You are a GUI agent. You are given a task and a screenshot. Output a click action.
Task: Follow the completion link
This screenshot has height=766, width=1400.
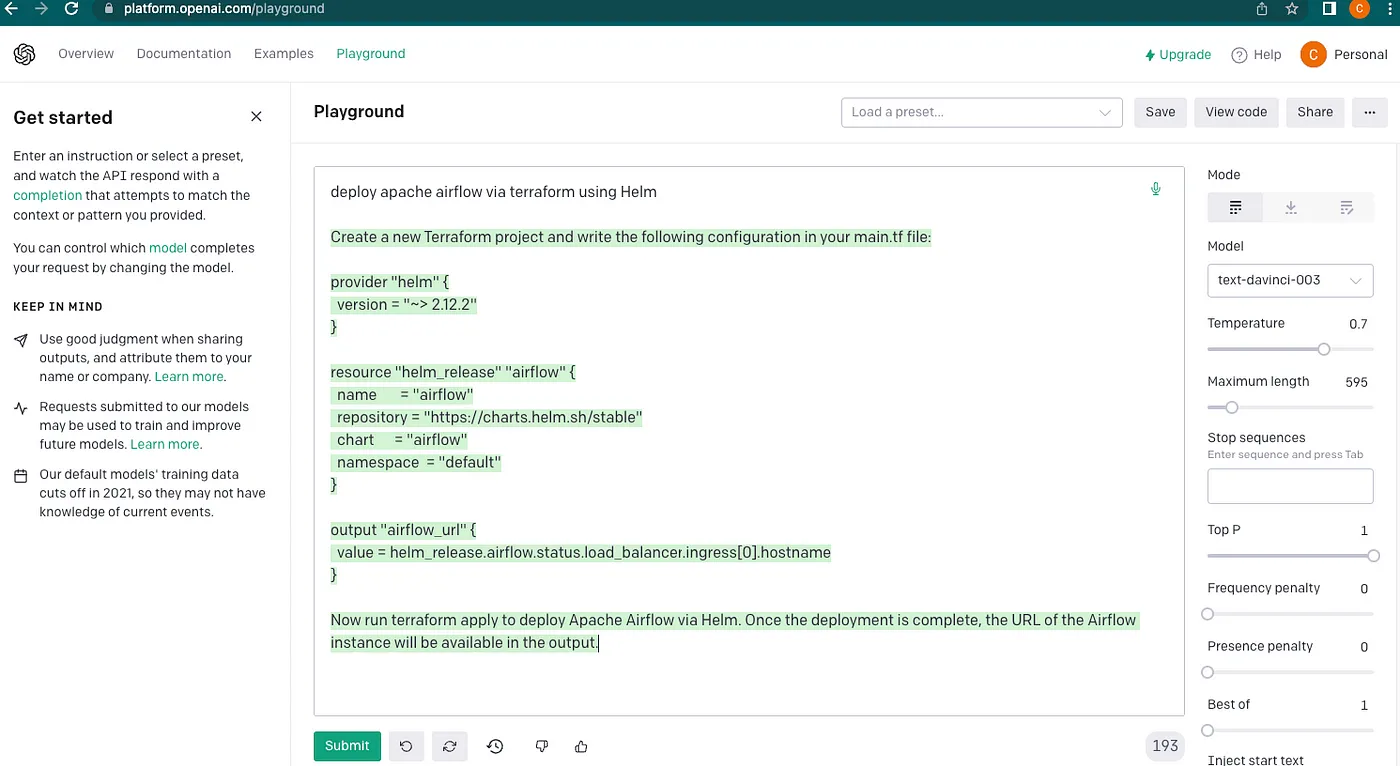48,195
